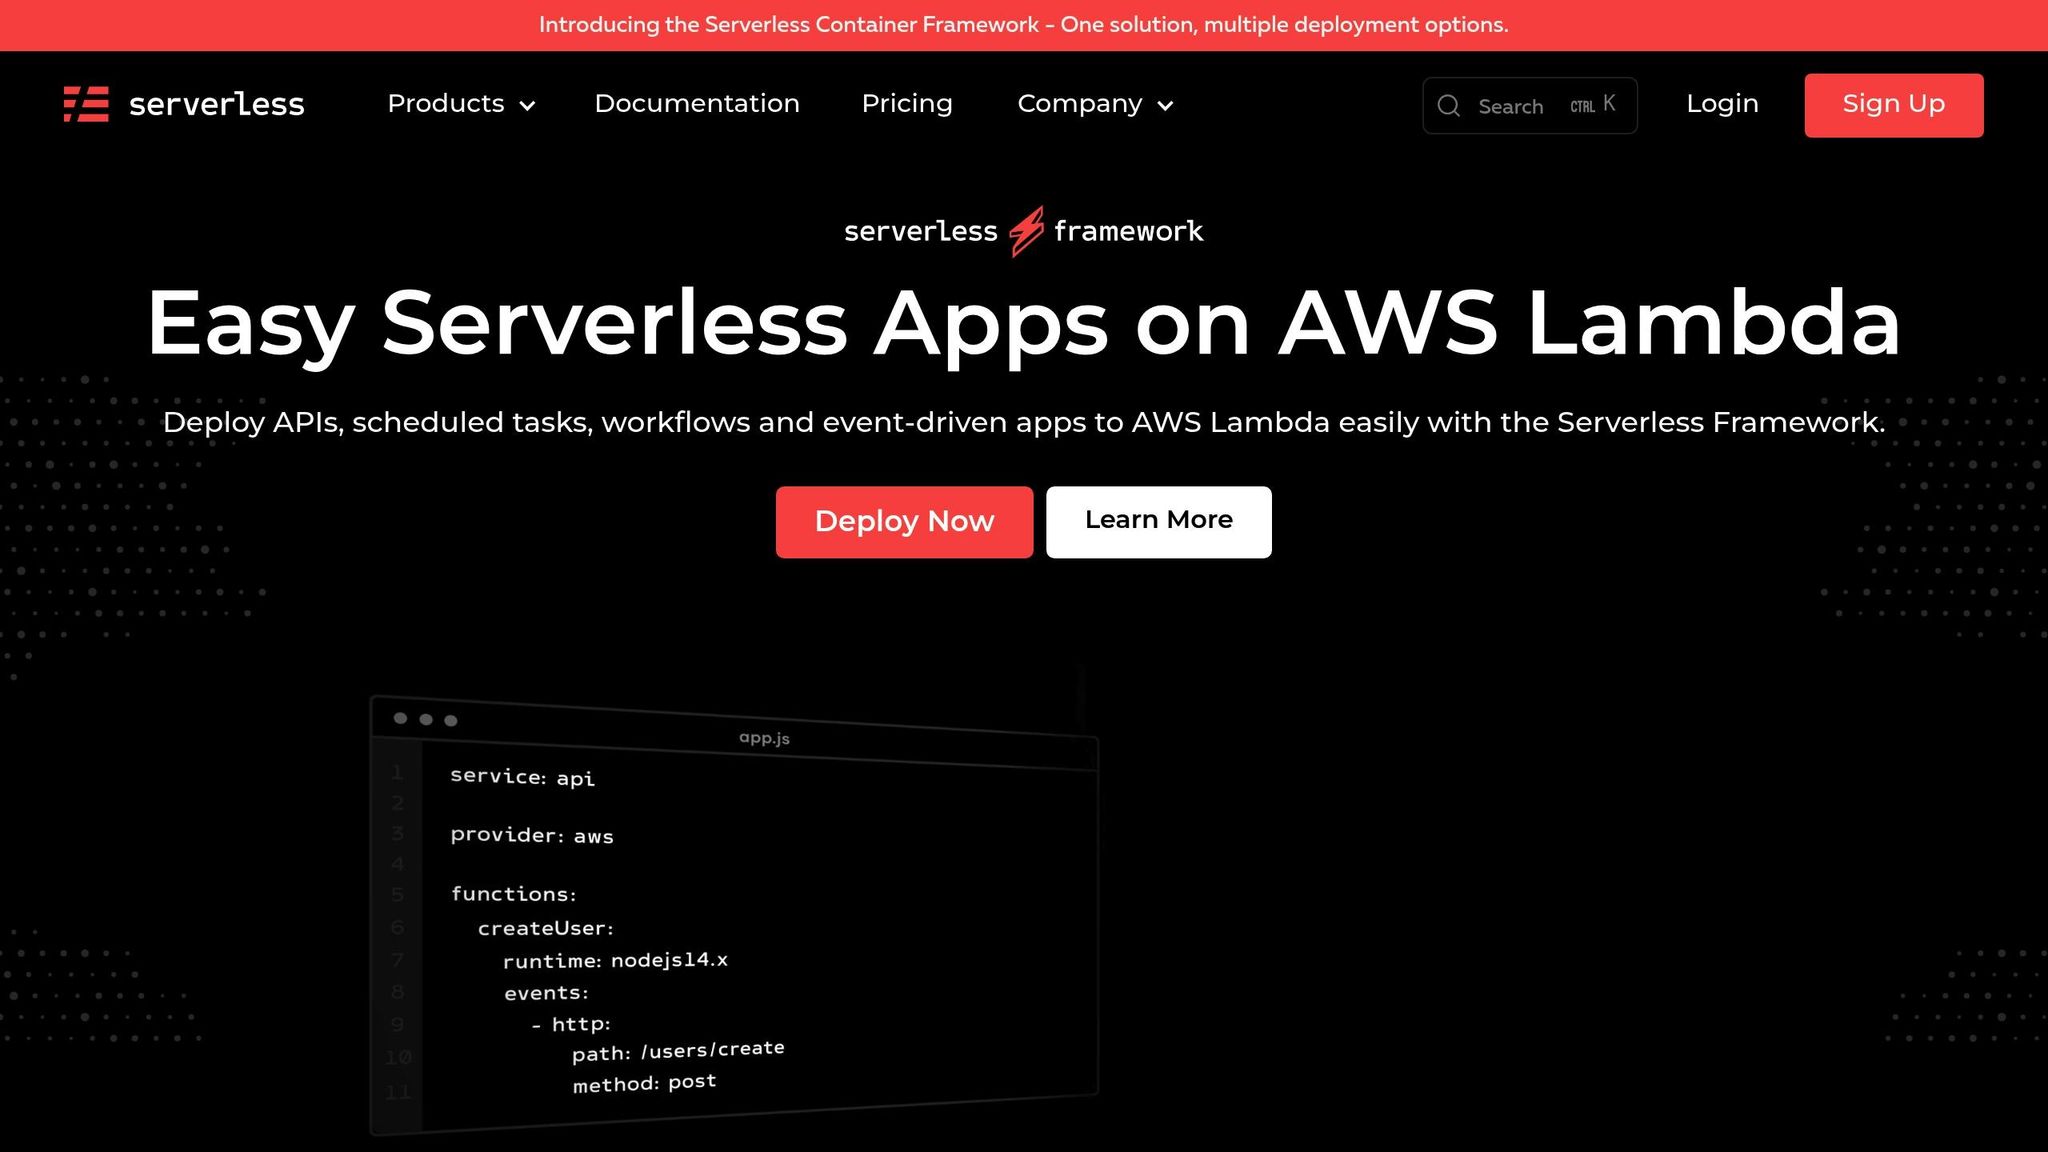Image resolution: width=2048 pixels, height=1152 pixels.
Task: Open the Documentation menu item
Action: [x=697, y=104]
